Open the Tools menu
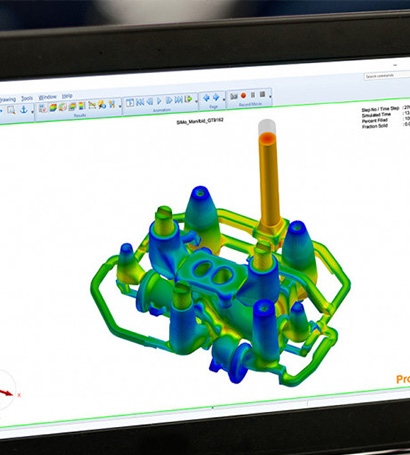Screen dimensions: 410x455 coord(27,98)
